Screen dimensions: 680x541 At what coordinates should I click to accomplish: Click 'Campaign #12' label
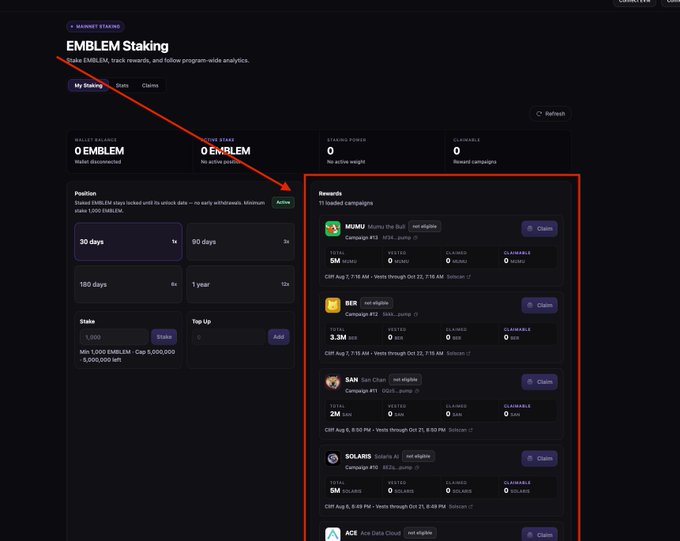362,315
